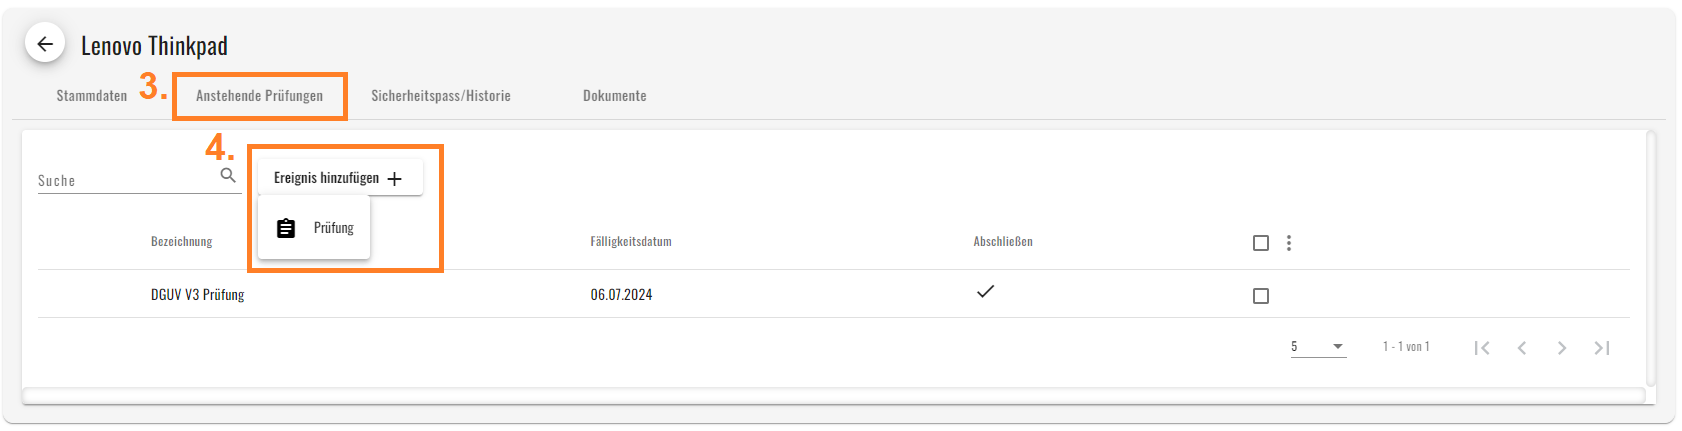1682x431 pixels.
Task: Expand the rows-per-page dropdown
Action: (1318, 347)
